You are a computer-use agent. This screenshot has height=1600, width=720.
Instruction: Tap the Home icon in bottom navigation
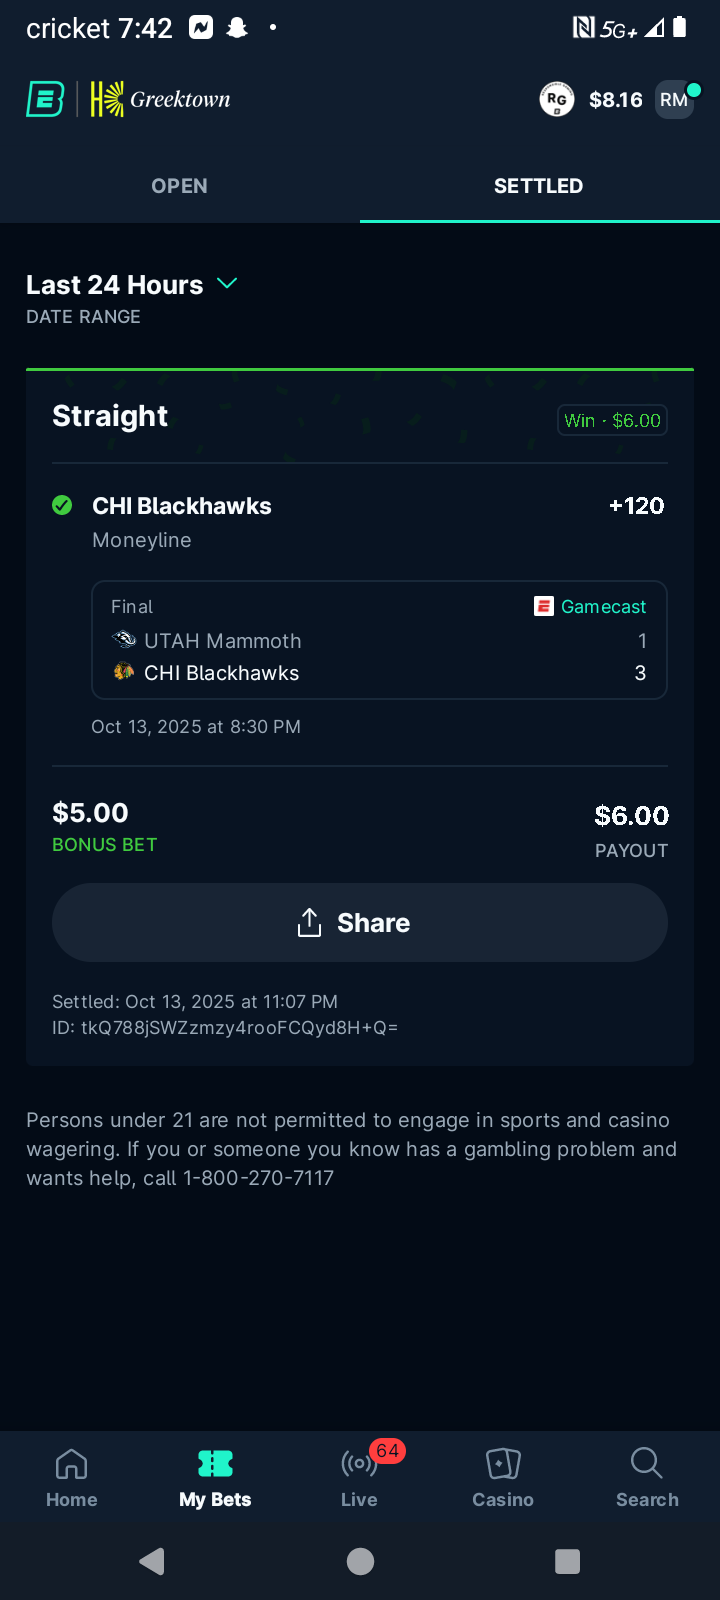tap(72, 1464)
